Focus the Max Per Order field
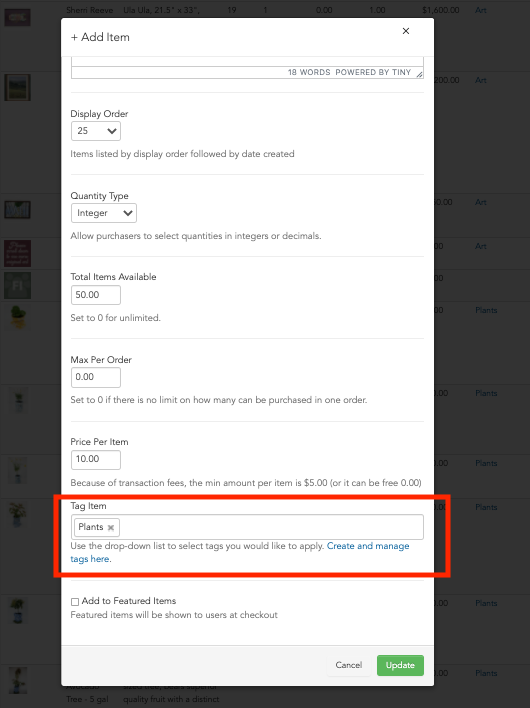Image resolution: width=530 pixels, height=708 pixels. click(96, 377)
